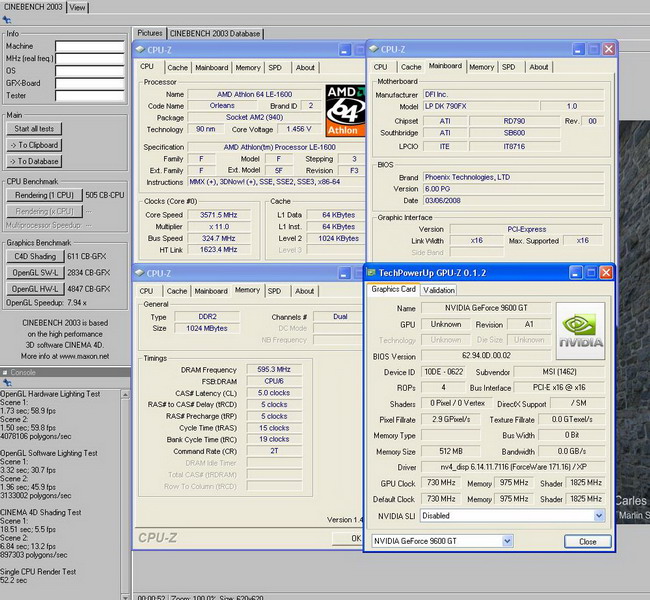
Task: Click the small arrow icon under CINEBENCH tab
Action: (5, 19)
